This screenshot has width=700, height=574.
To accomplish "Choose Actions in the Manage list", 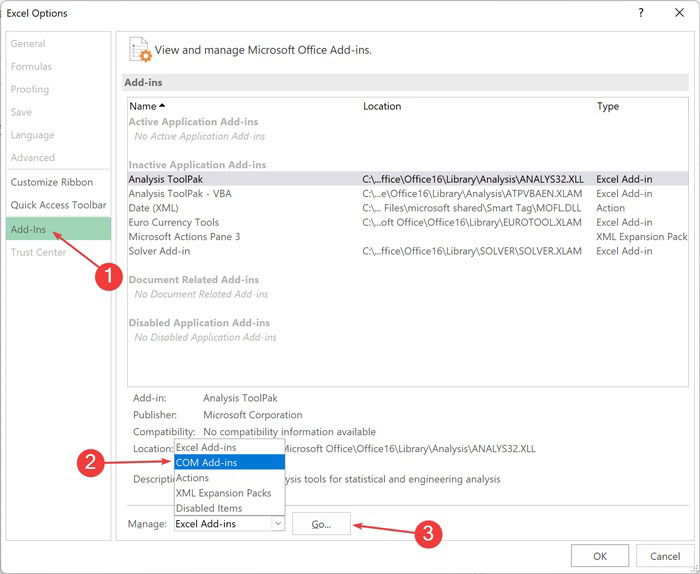I will point(229,478).
